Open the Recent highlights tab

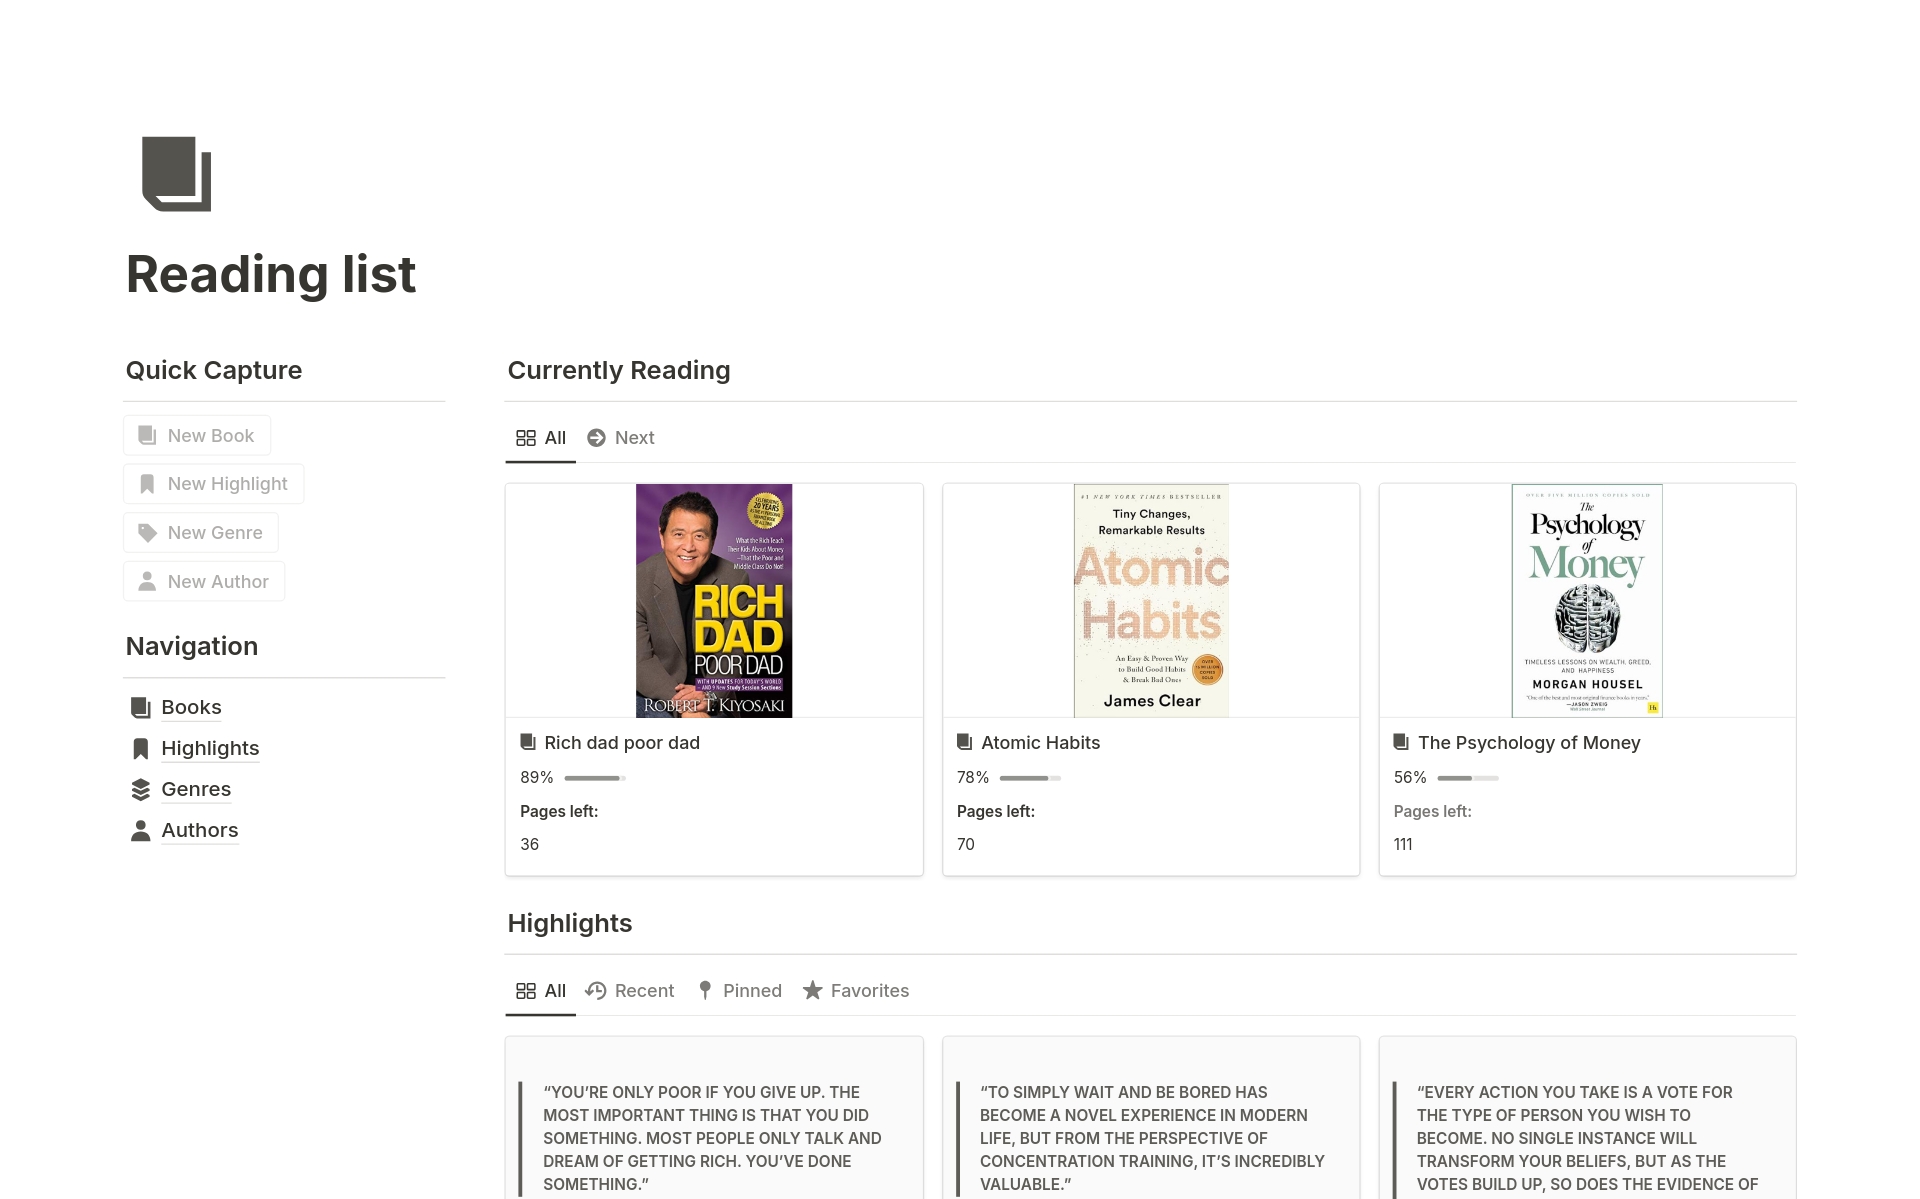tap(630, 991)
